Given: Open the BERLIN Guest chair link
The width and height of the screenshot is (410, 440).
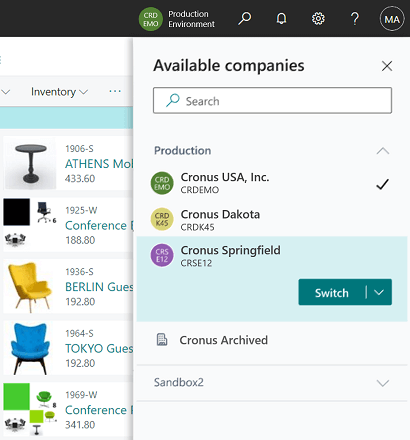Looking at the screenshot, I should pos(99,287).
